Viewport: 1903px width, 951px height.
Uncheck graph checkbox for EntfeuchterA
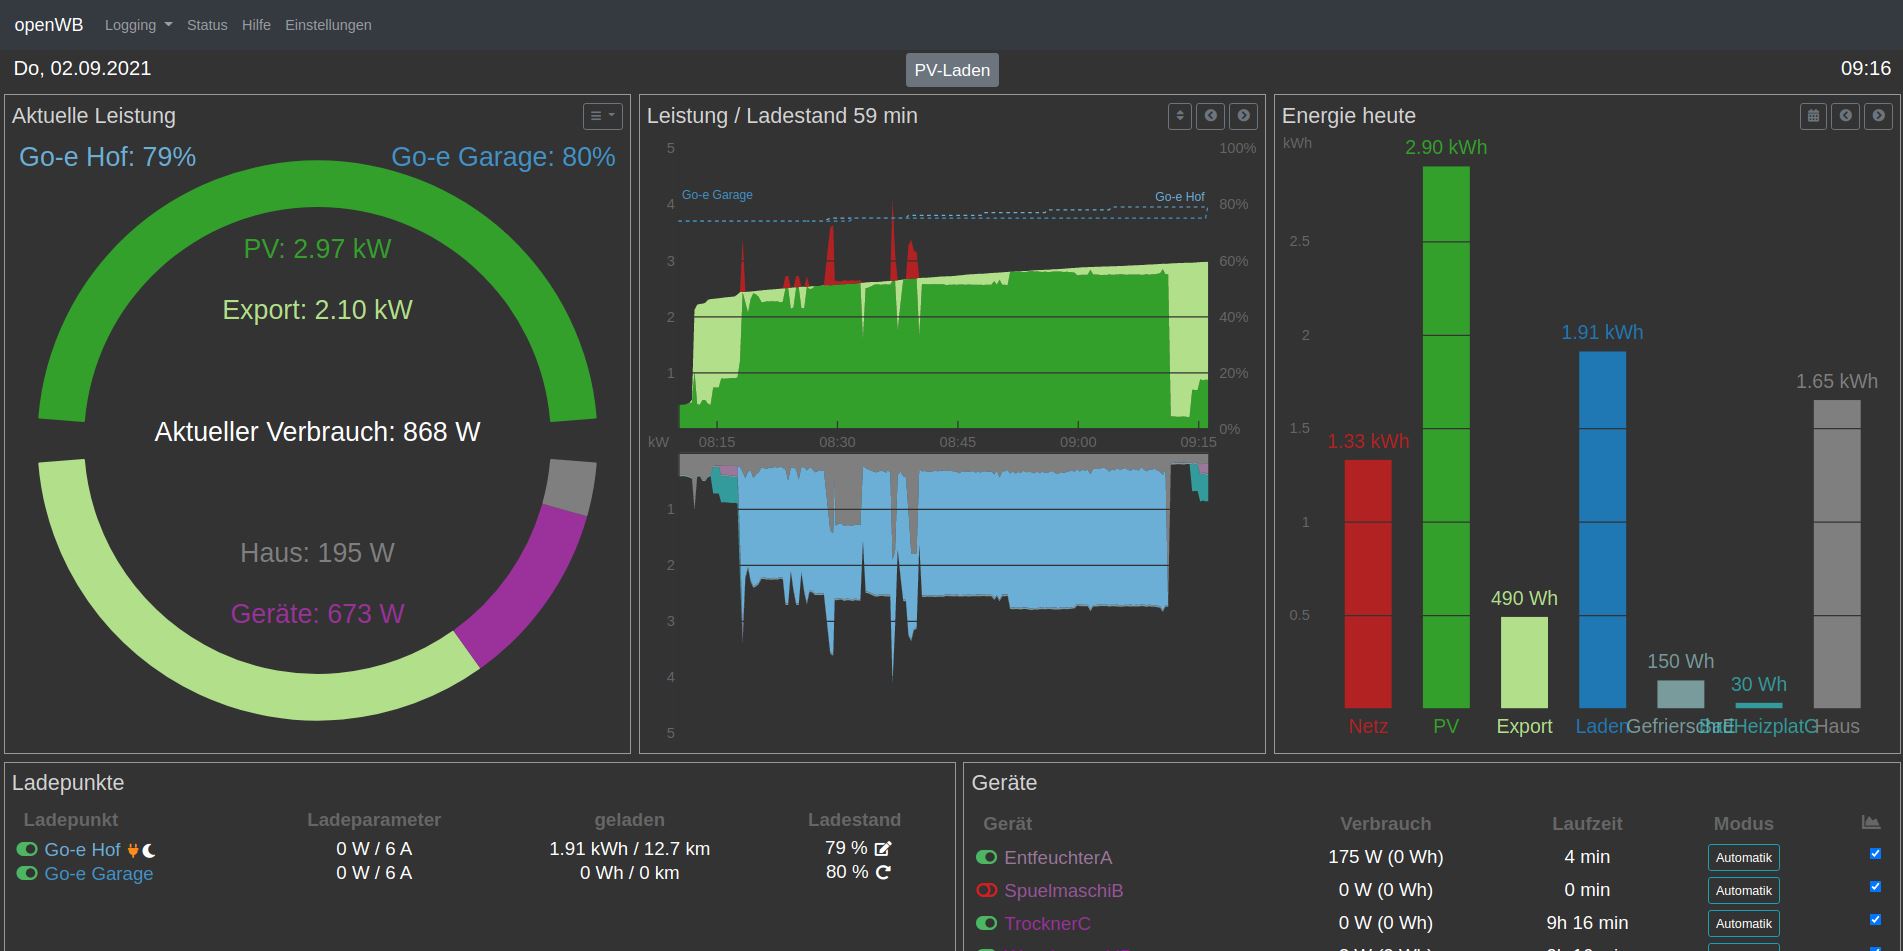click(x=1875, y=854)
